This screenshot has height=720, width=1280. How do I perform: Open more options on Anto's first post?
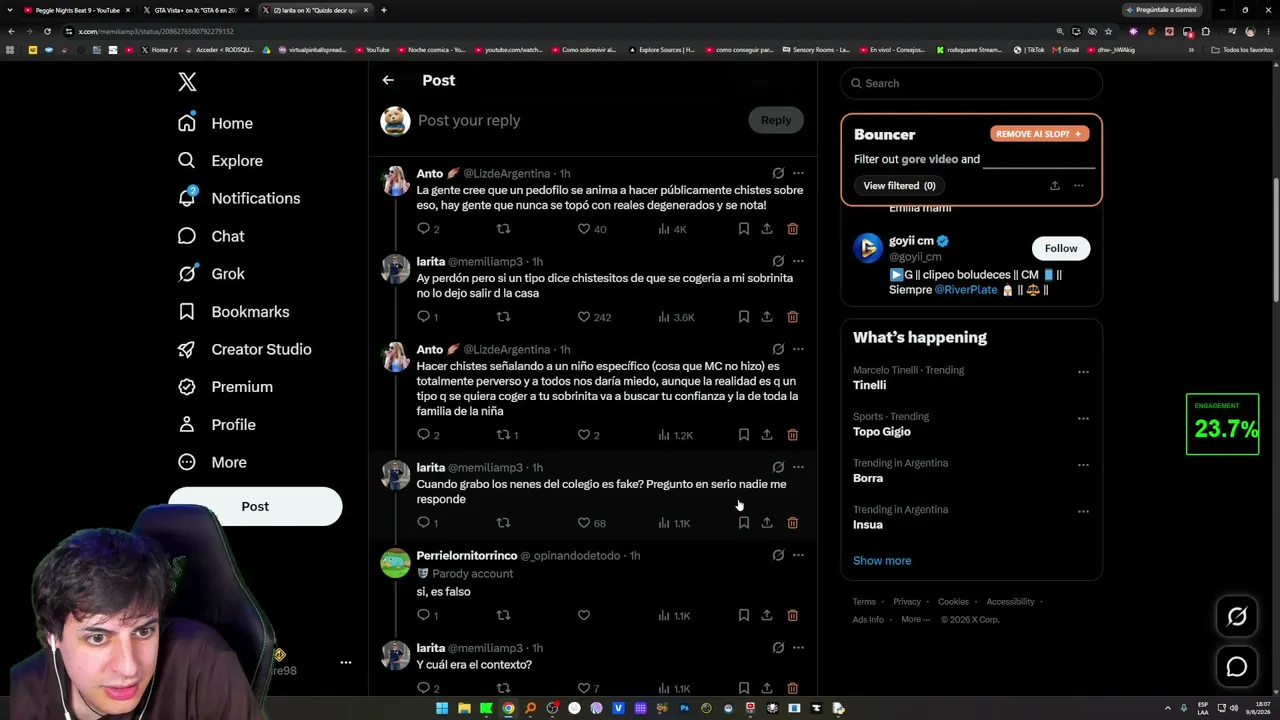click(x=798, y=173)
